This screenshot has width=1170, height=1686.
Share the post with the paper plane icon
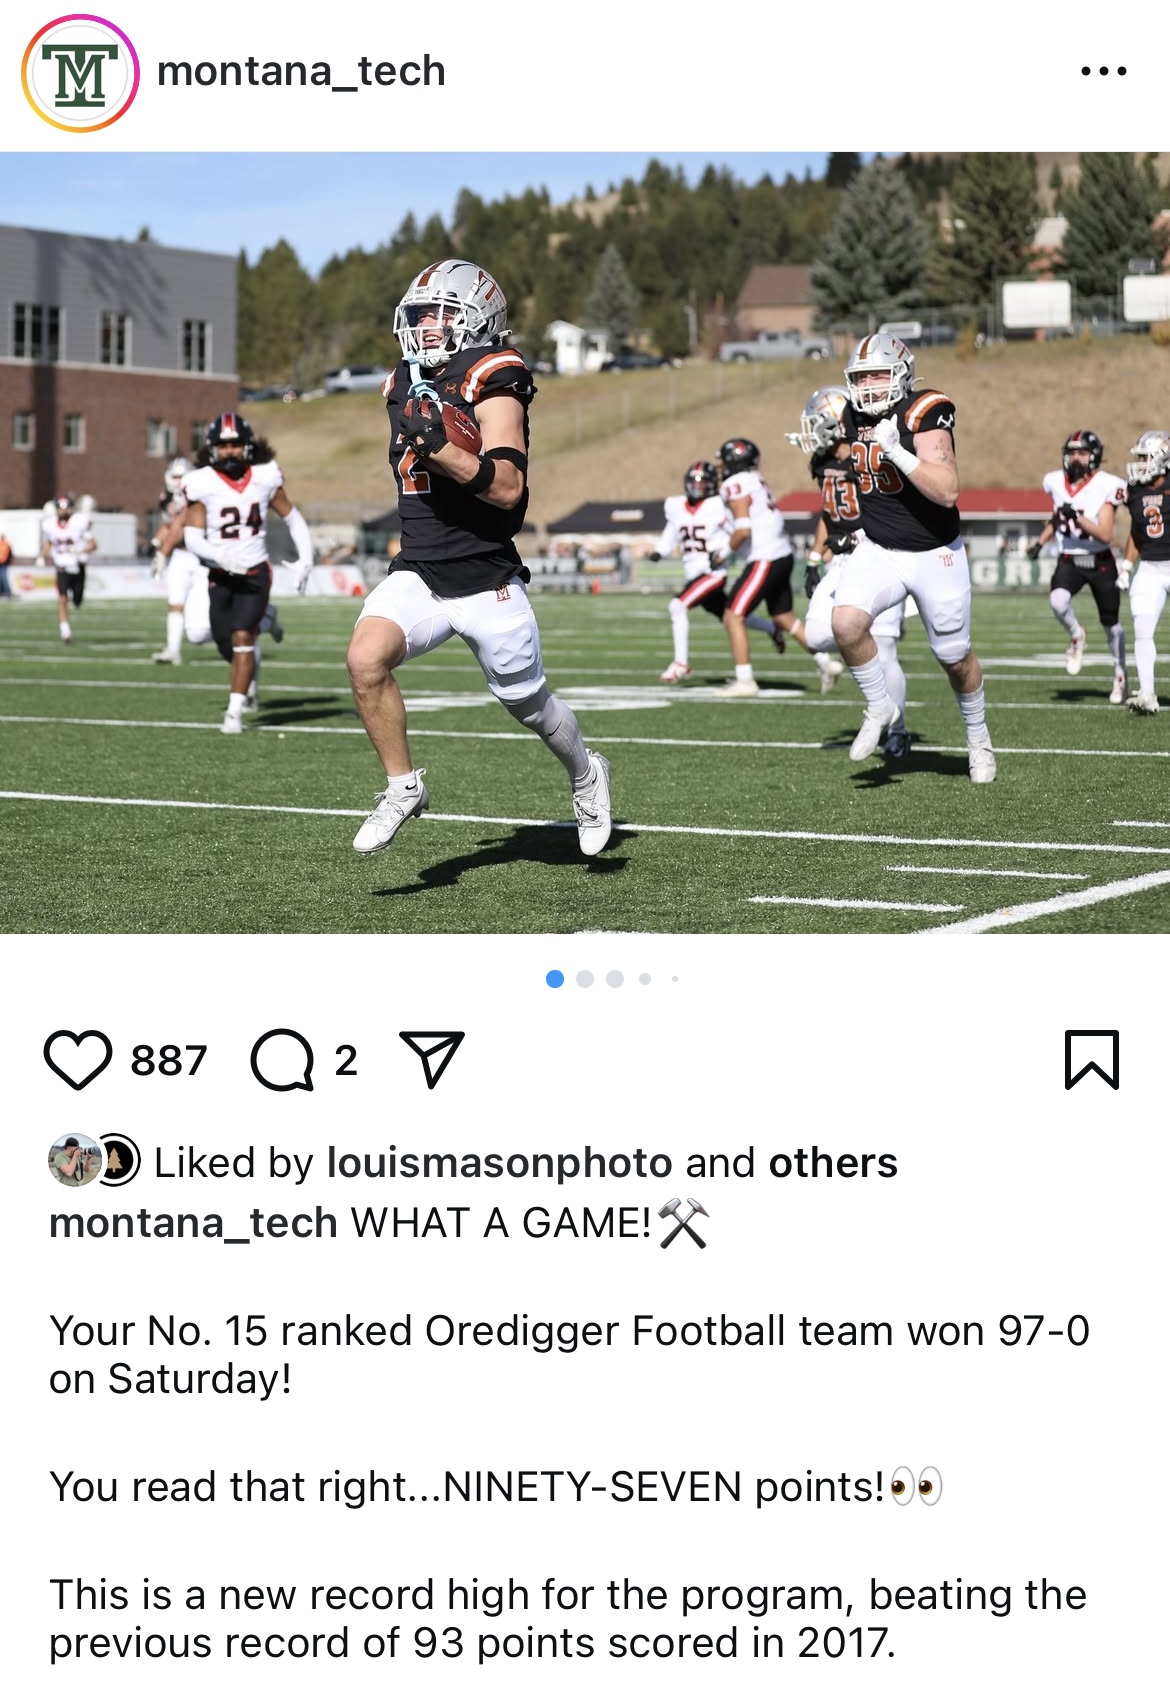tap(432, 1059)
